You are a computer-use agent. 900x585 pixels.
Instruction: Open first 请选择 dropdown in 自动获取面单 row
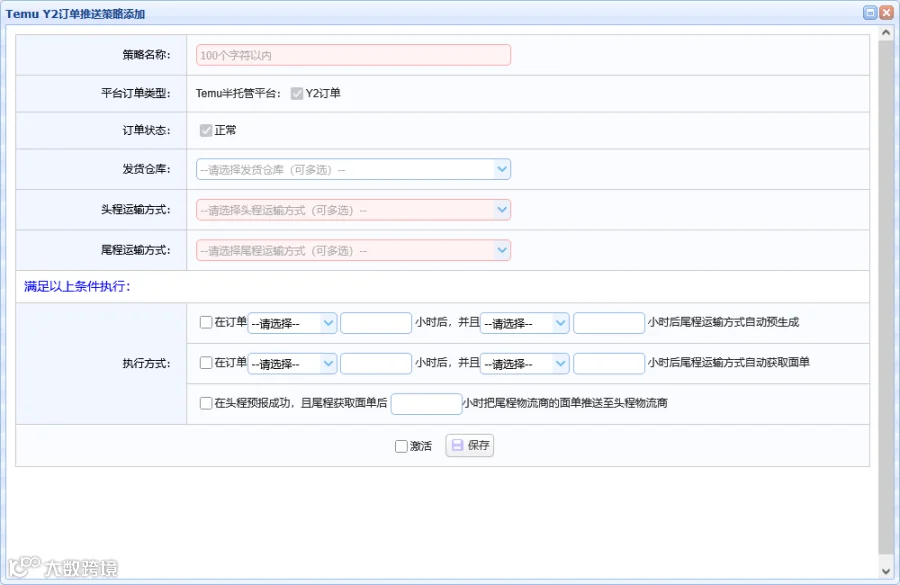[x=292, y=363]
